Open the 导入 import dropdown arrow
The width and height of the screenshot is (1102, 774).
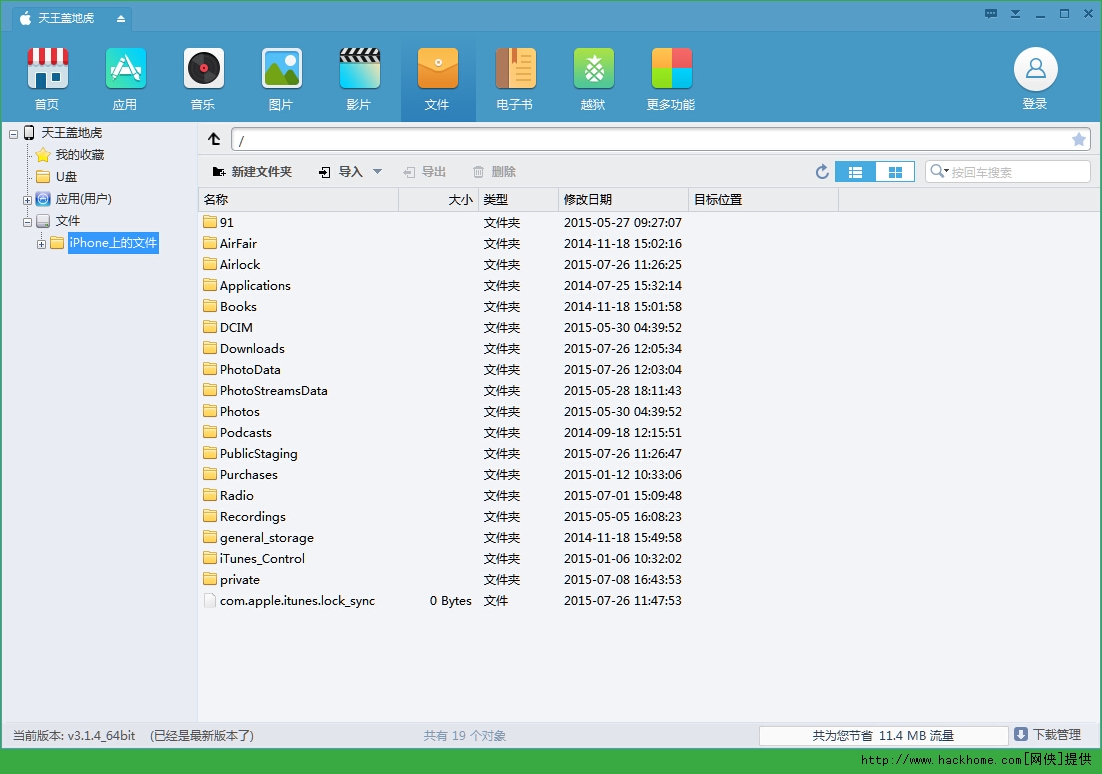377,172
